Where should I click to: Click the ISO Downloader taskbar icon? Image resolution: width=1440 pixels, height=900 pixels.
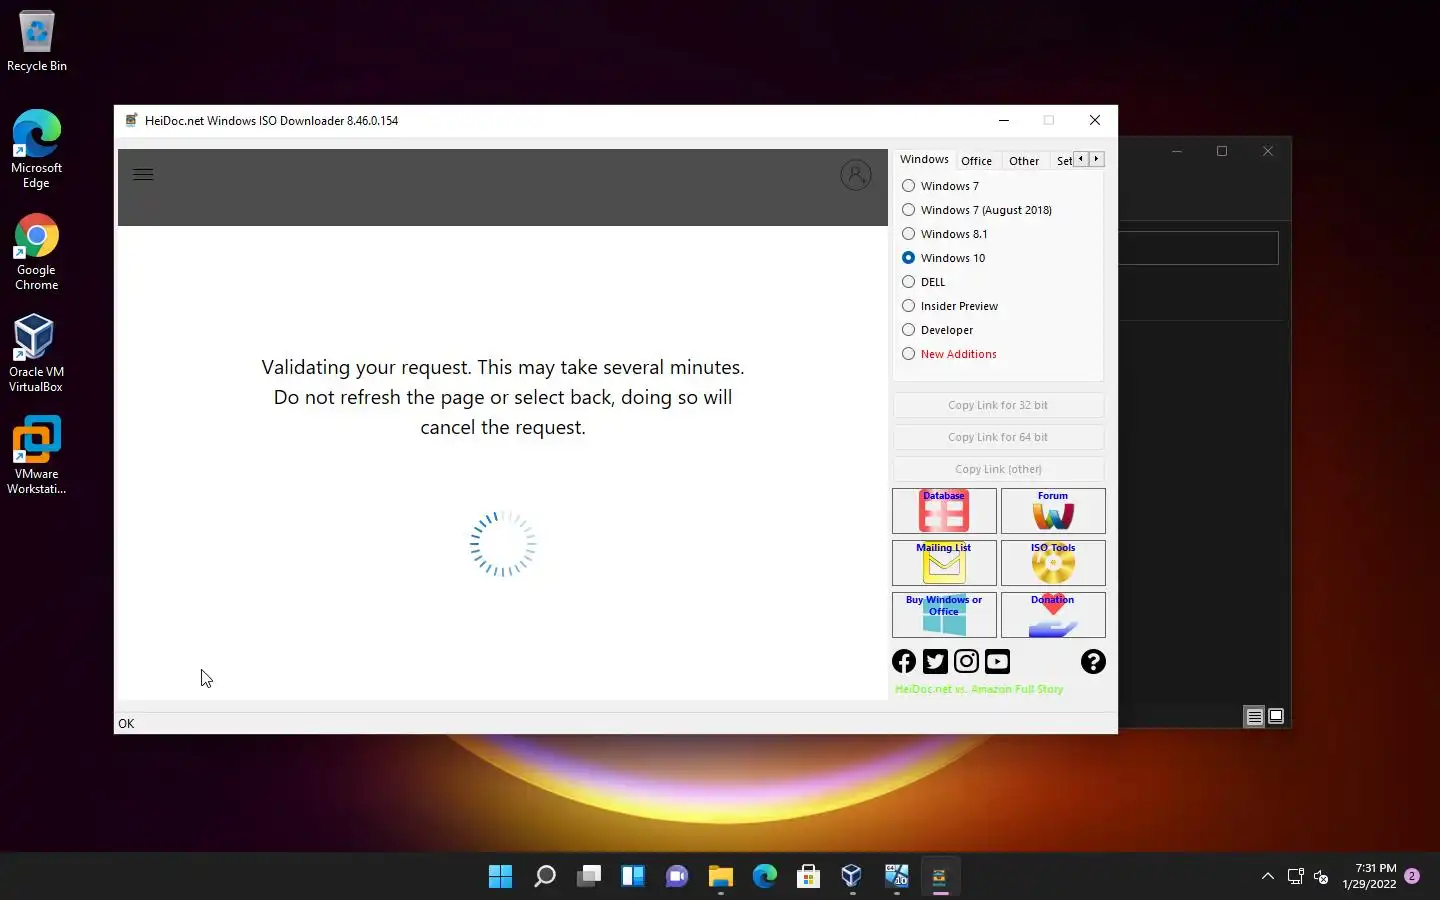pos(940,877)
